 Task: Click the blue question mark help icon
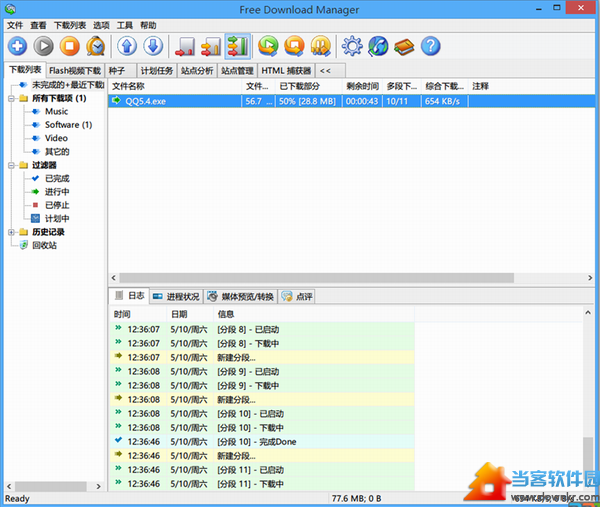[x=430, y=46]
